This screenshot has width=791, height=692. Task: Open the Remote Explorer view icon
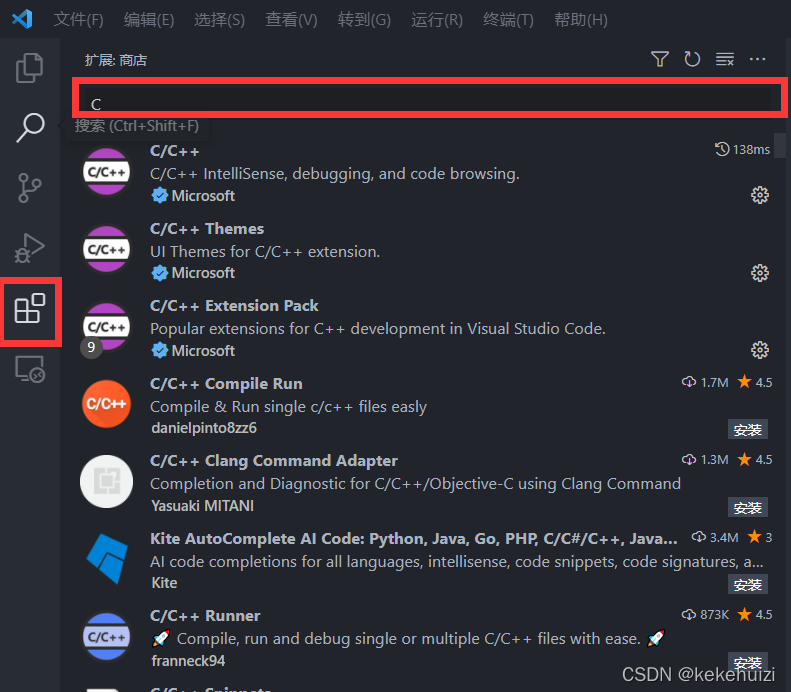[30, 369]
